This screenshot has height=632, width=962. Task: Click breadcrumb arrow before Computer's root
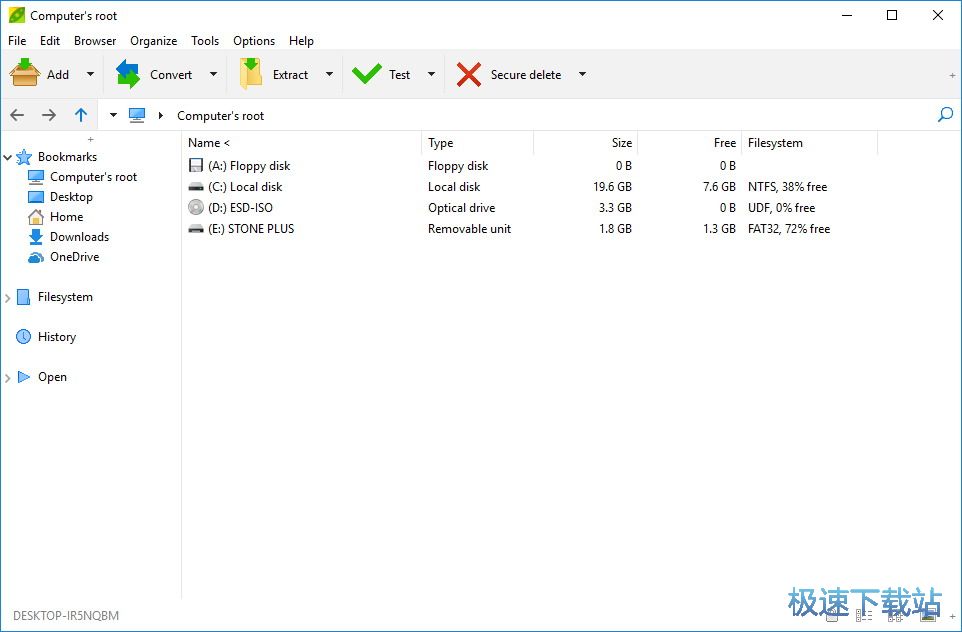pos(161,115)
